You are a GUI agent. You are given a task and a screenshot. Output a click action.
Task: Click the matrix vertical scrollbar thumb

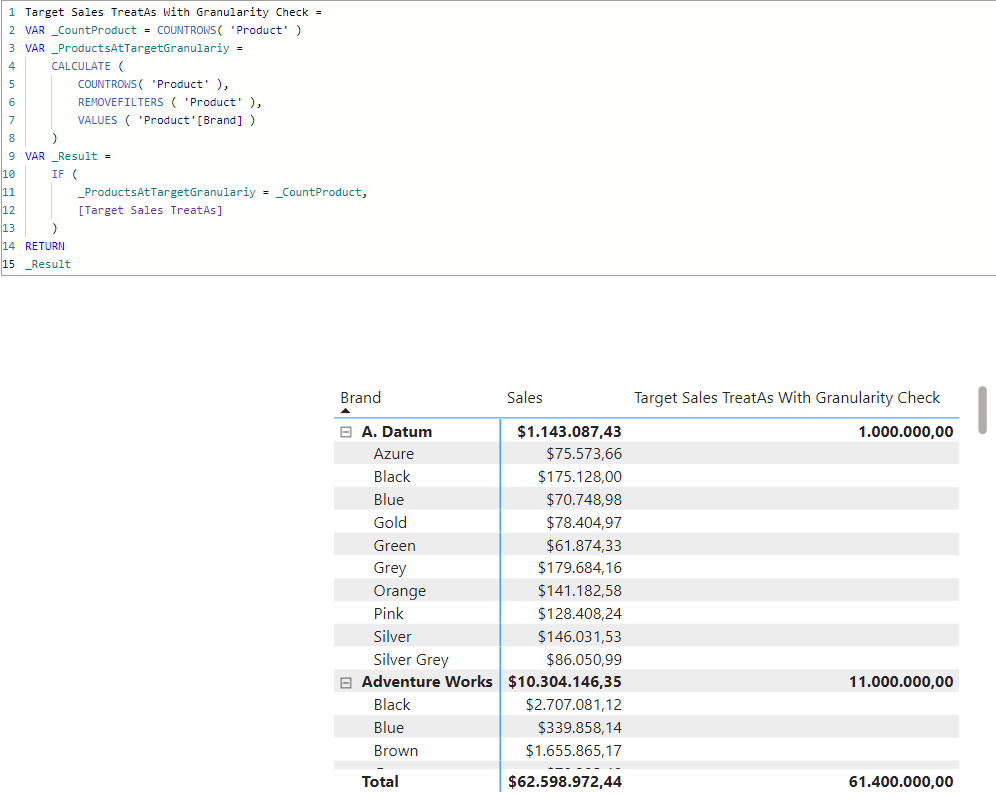[x=982, y=410]
